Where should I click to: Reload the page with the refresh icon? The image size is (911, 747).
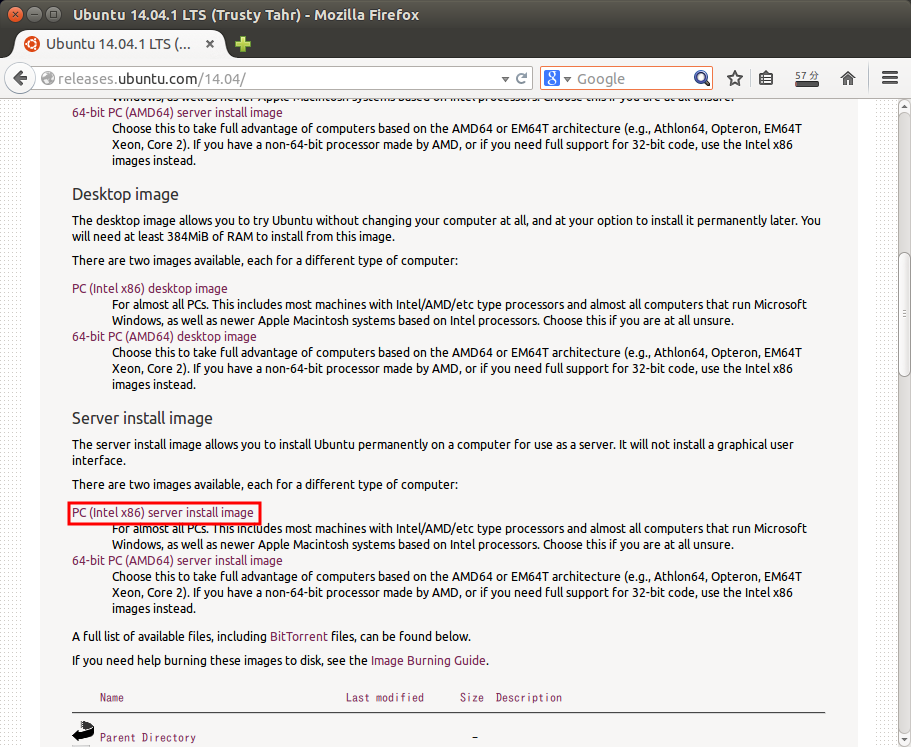point(521,78)
